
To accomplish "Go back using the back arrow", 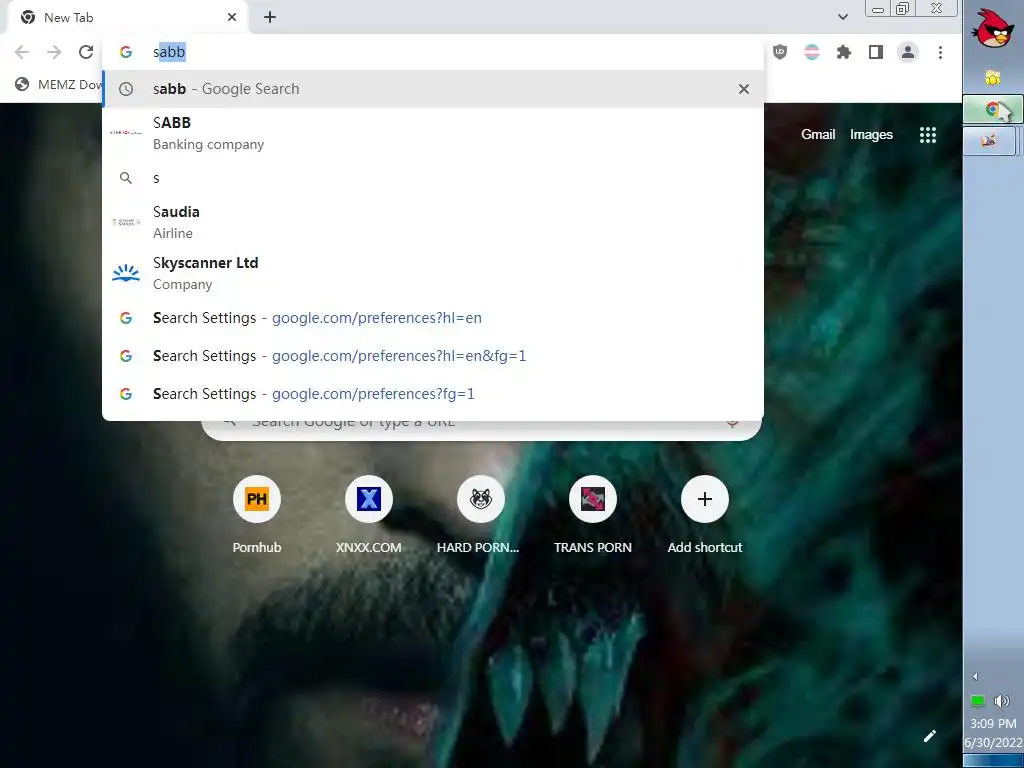I will point(22,52).
